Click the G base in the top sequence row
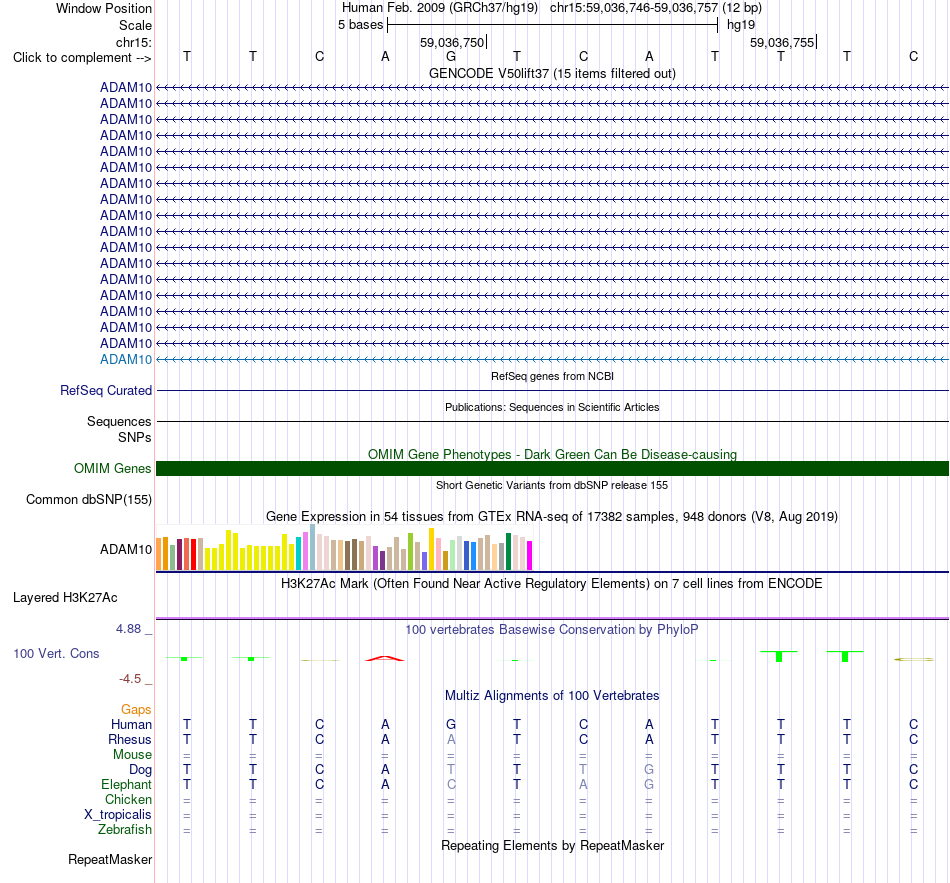The image size is (950, 883). click(451, 56)
